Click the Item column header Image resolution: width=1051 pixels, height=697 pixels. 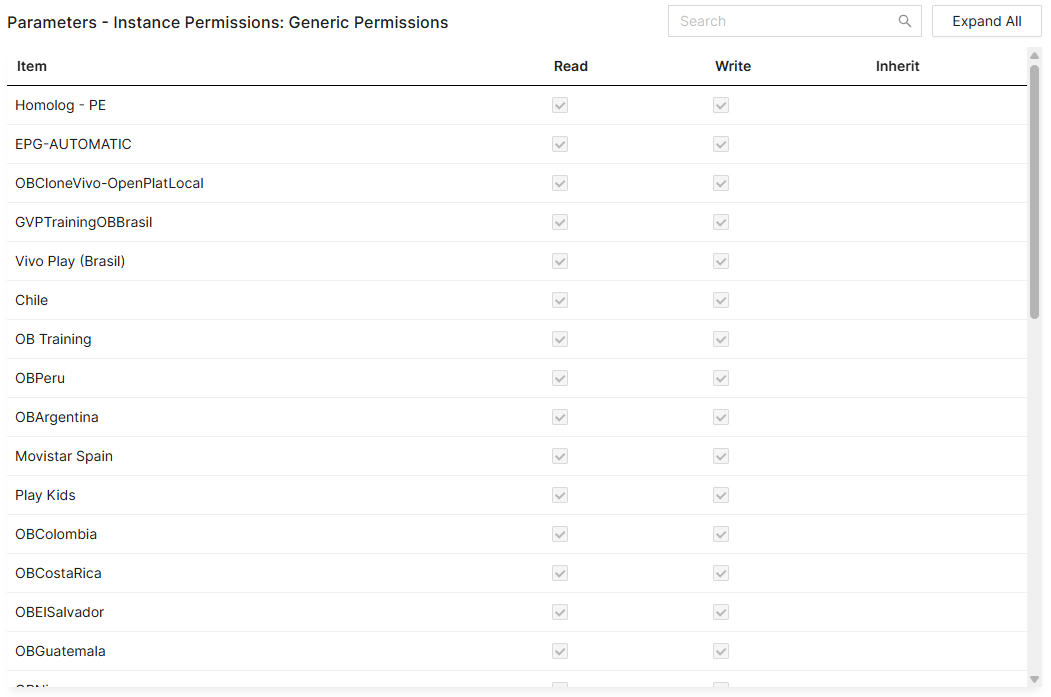(x=32, y=66)
